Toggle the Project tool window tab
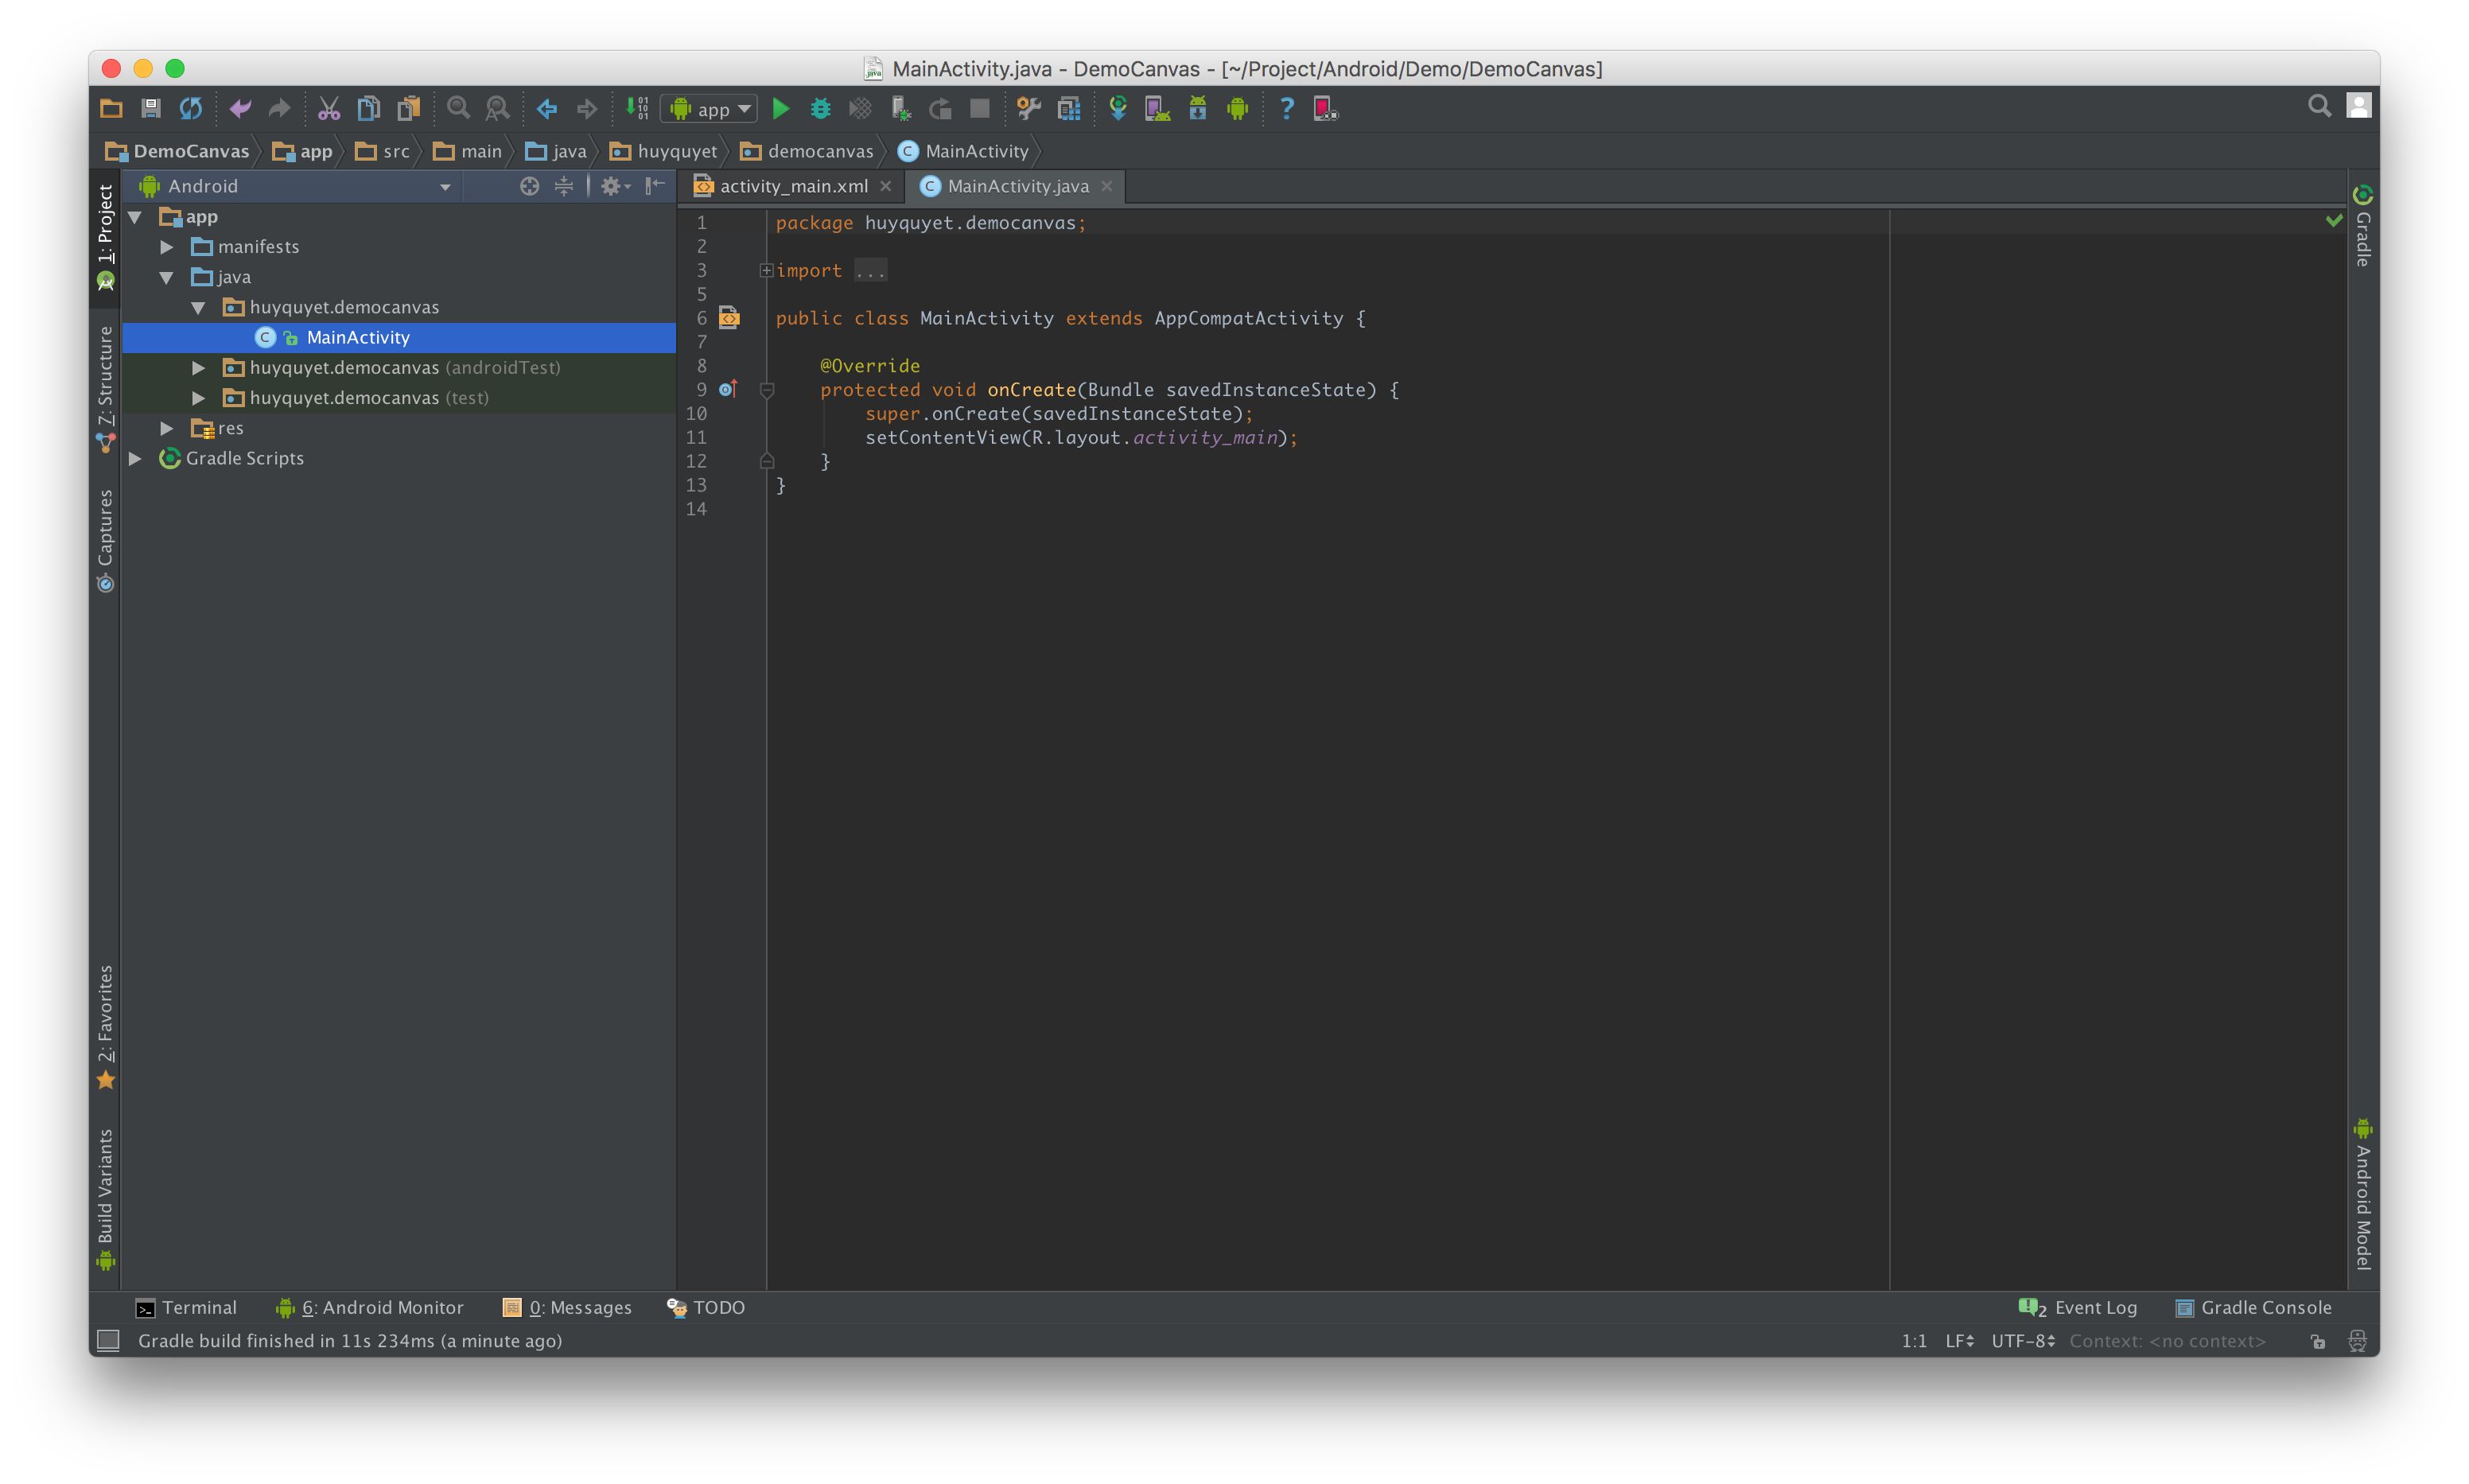2469x1484 pixels. [105, 237]
